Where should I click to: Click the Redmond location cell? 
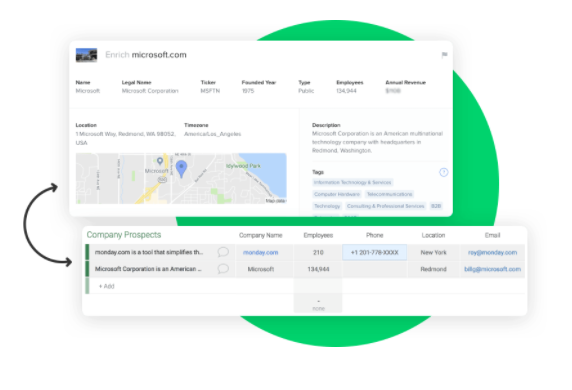433,269
